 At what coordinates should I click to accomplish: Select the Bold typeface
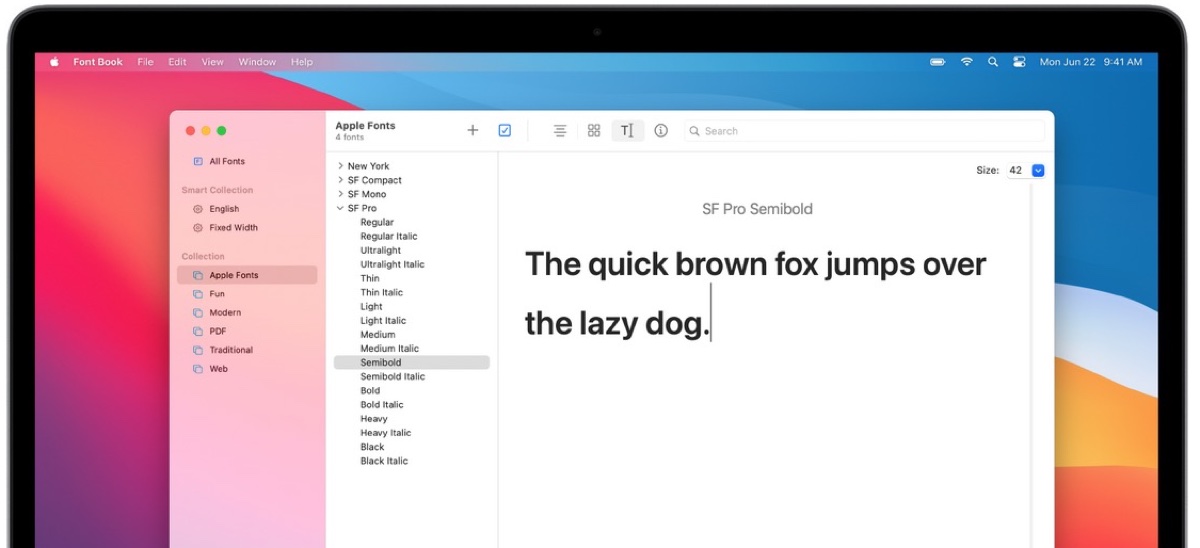point(370,390)
